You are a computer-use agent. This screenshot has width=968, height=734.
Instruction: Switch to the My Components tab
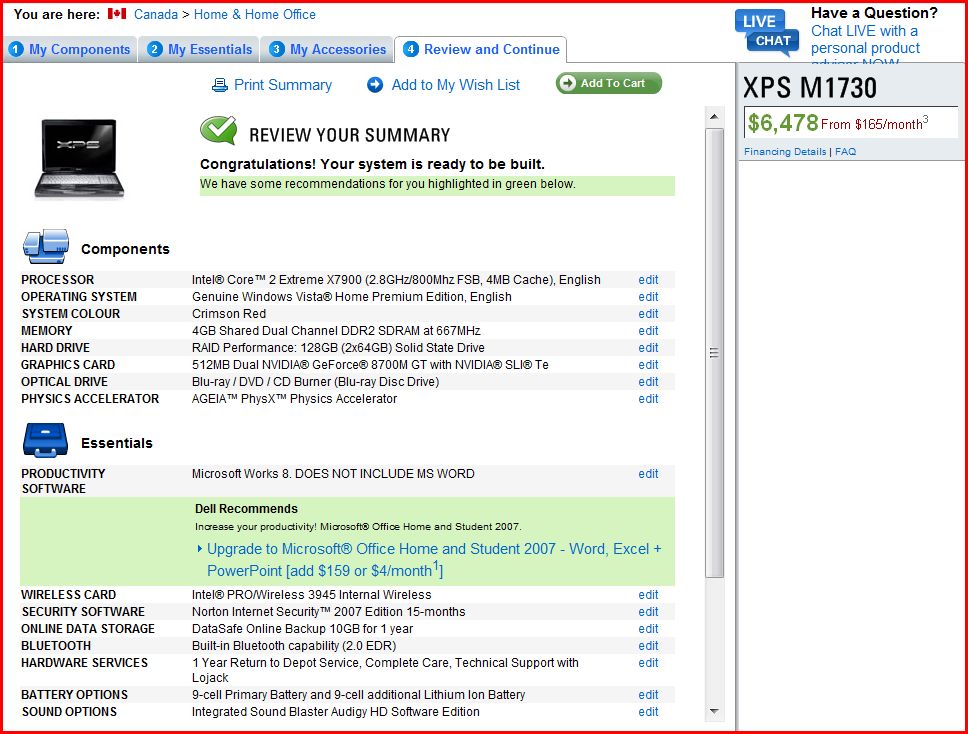pos(70,49)
